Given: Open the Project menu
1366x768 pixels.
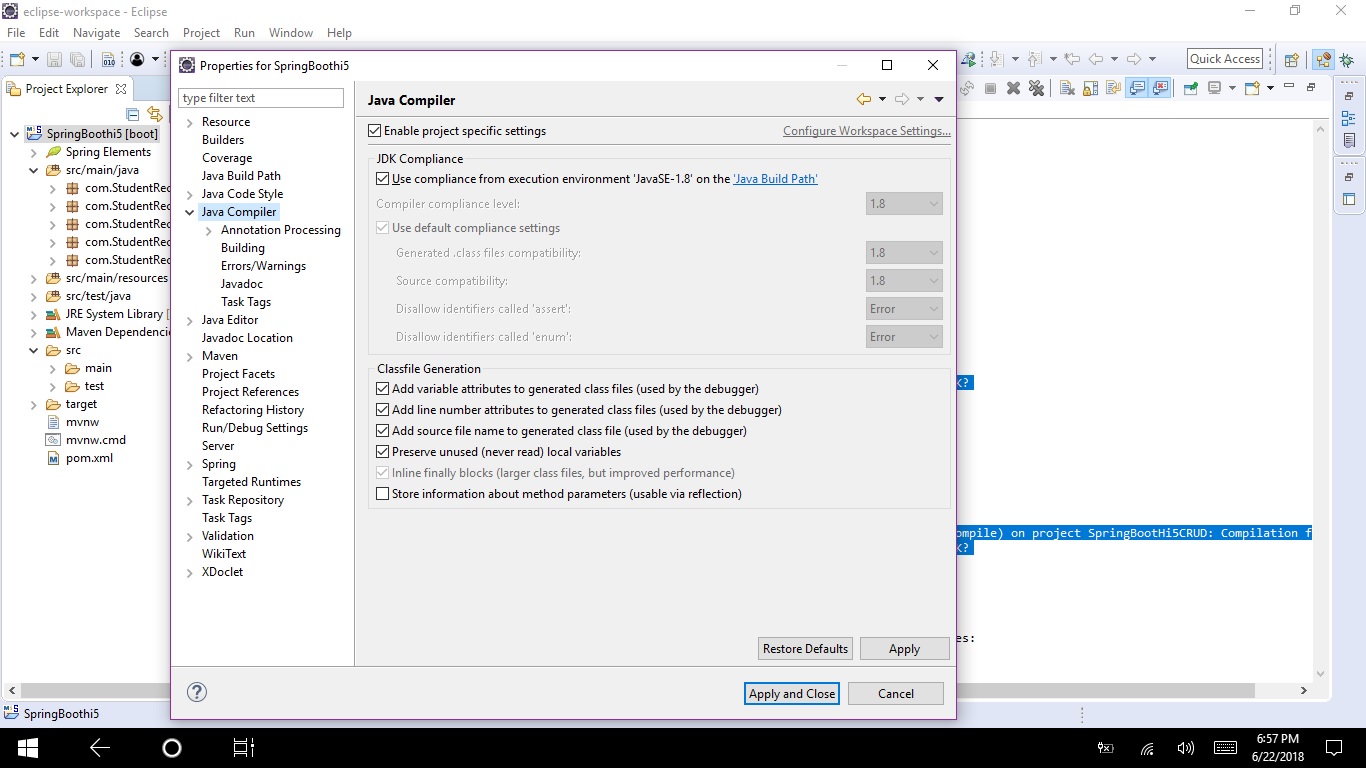Looking at the screenshot, I should point(201,33).
